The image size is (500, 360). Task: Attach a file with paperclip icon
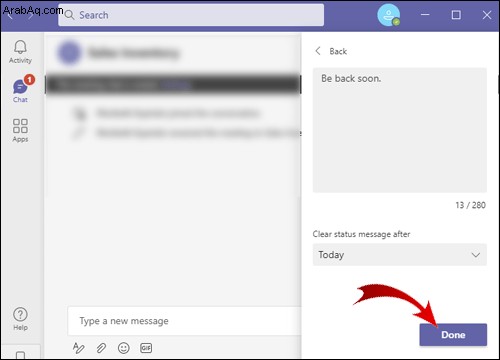coord(101,348)
